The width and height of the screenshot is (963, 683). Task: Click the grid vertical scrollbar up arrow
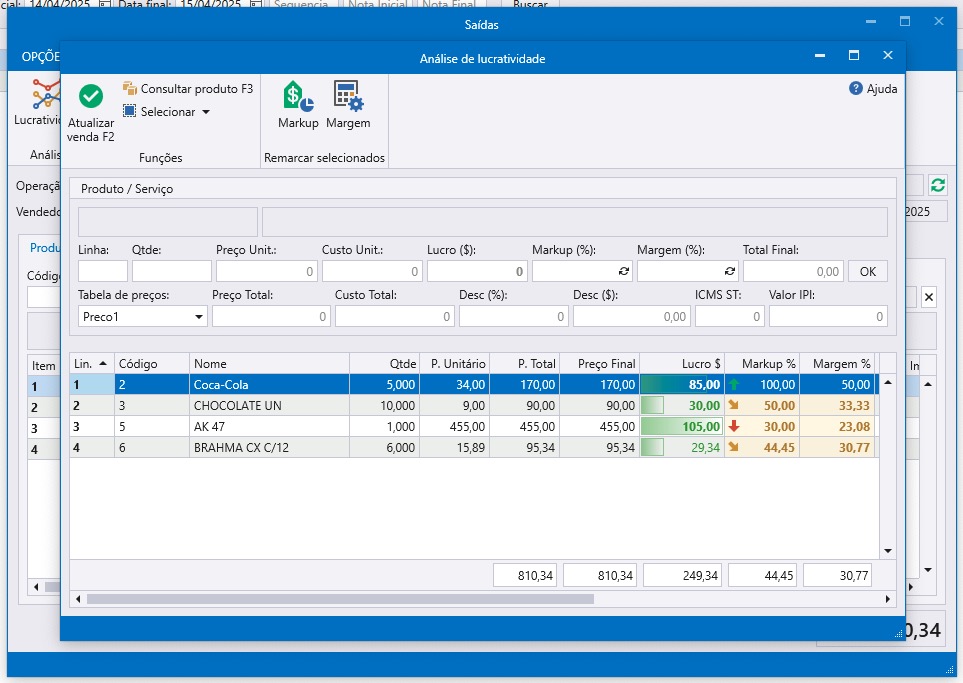click(x=887, y=383)
